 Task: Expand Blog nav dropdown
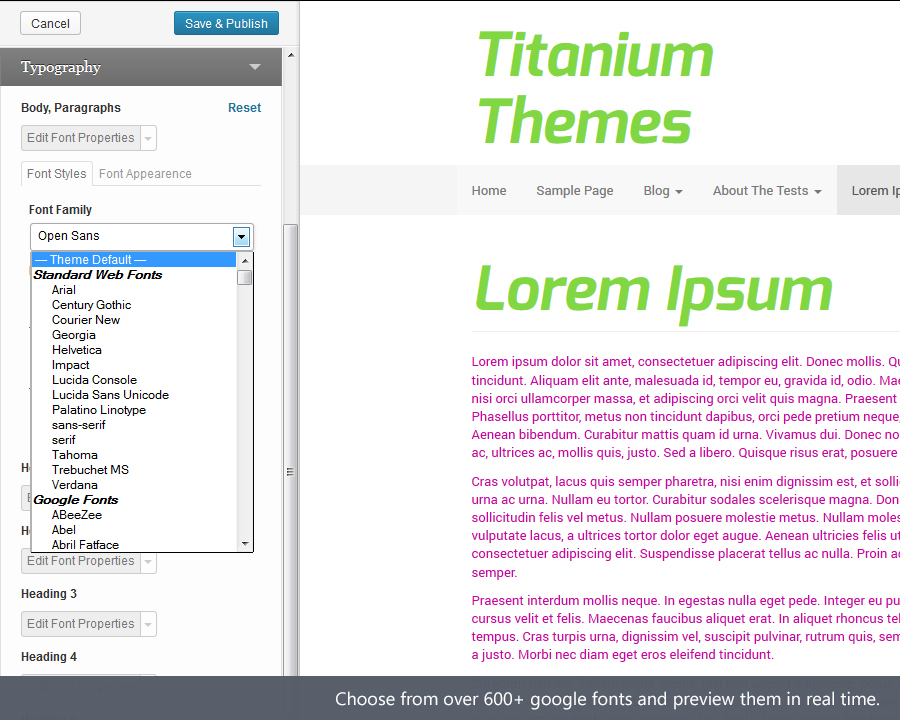click(x=663, y=191)
